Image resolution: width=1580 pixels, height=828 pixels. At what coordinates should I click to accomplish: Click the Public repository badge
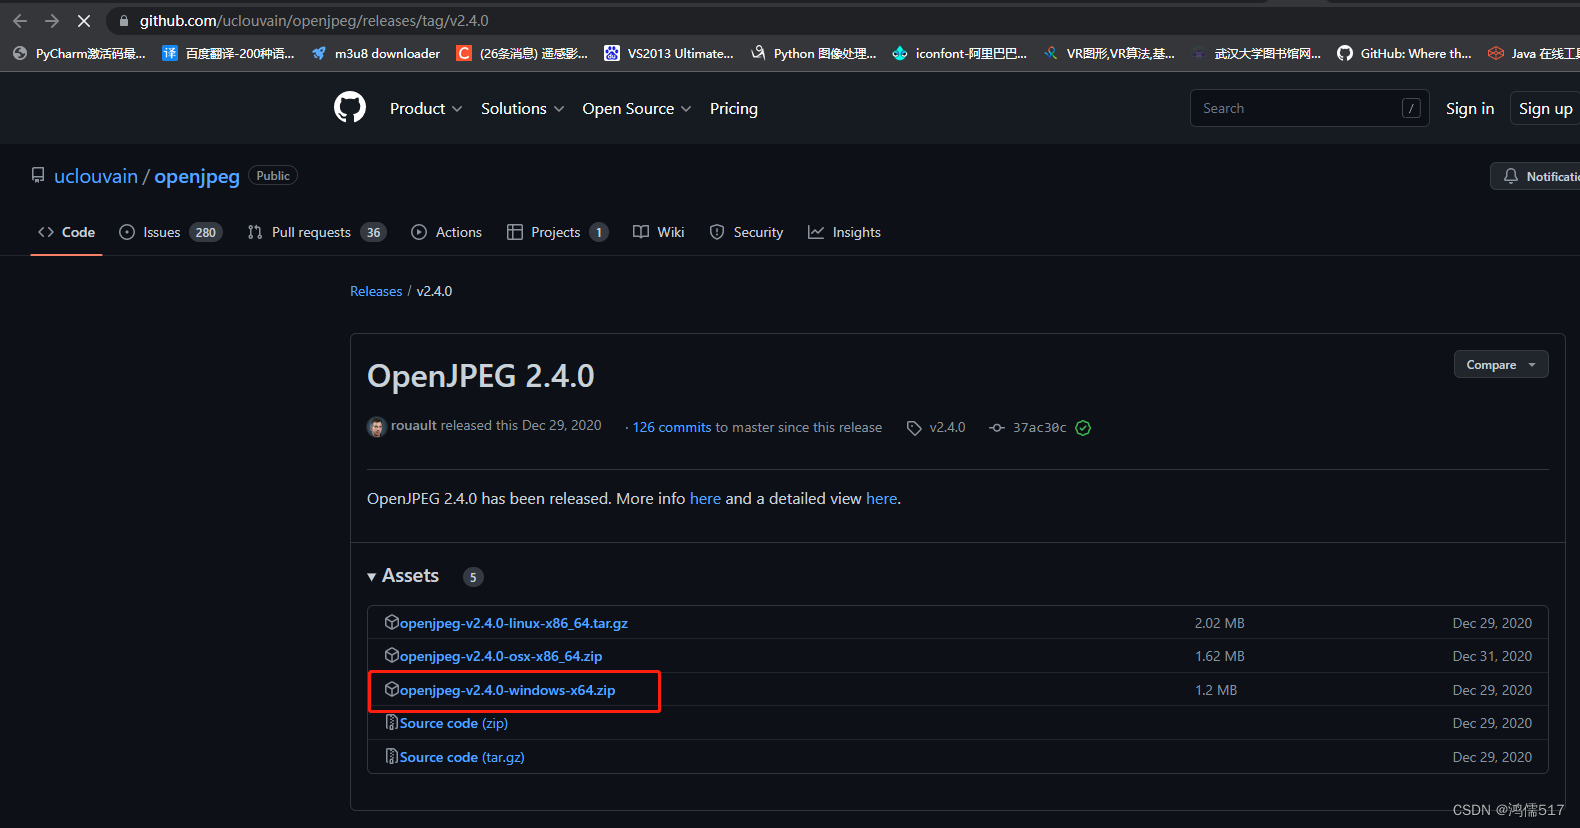pos(273,176)
